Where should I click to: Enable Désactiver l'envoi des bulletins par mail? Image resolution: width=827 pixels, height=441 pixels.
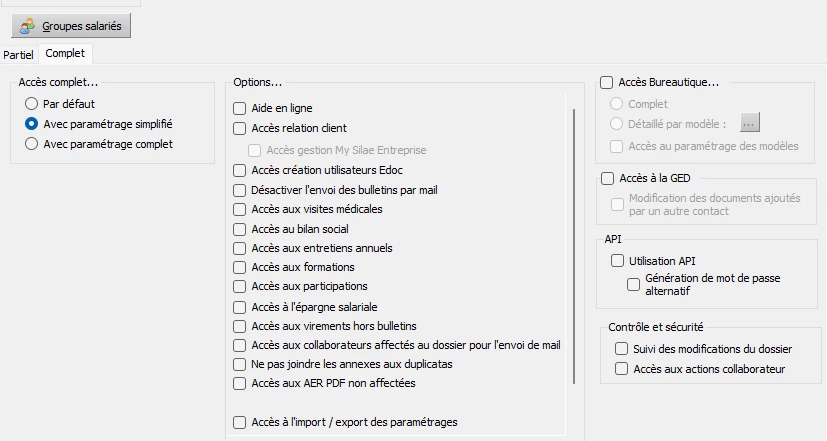239,189
